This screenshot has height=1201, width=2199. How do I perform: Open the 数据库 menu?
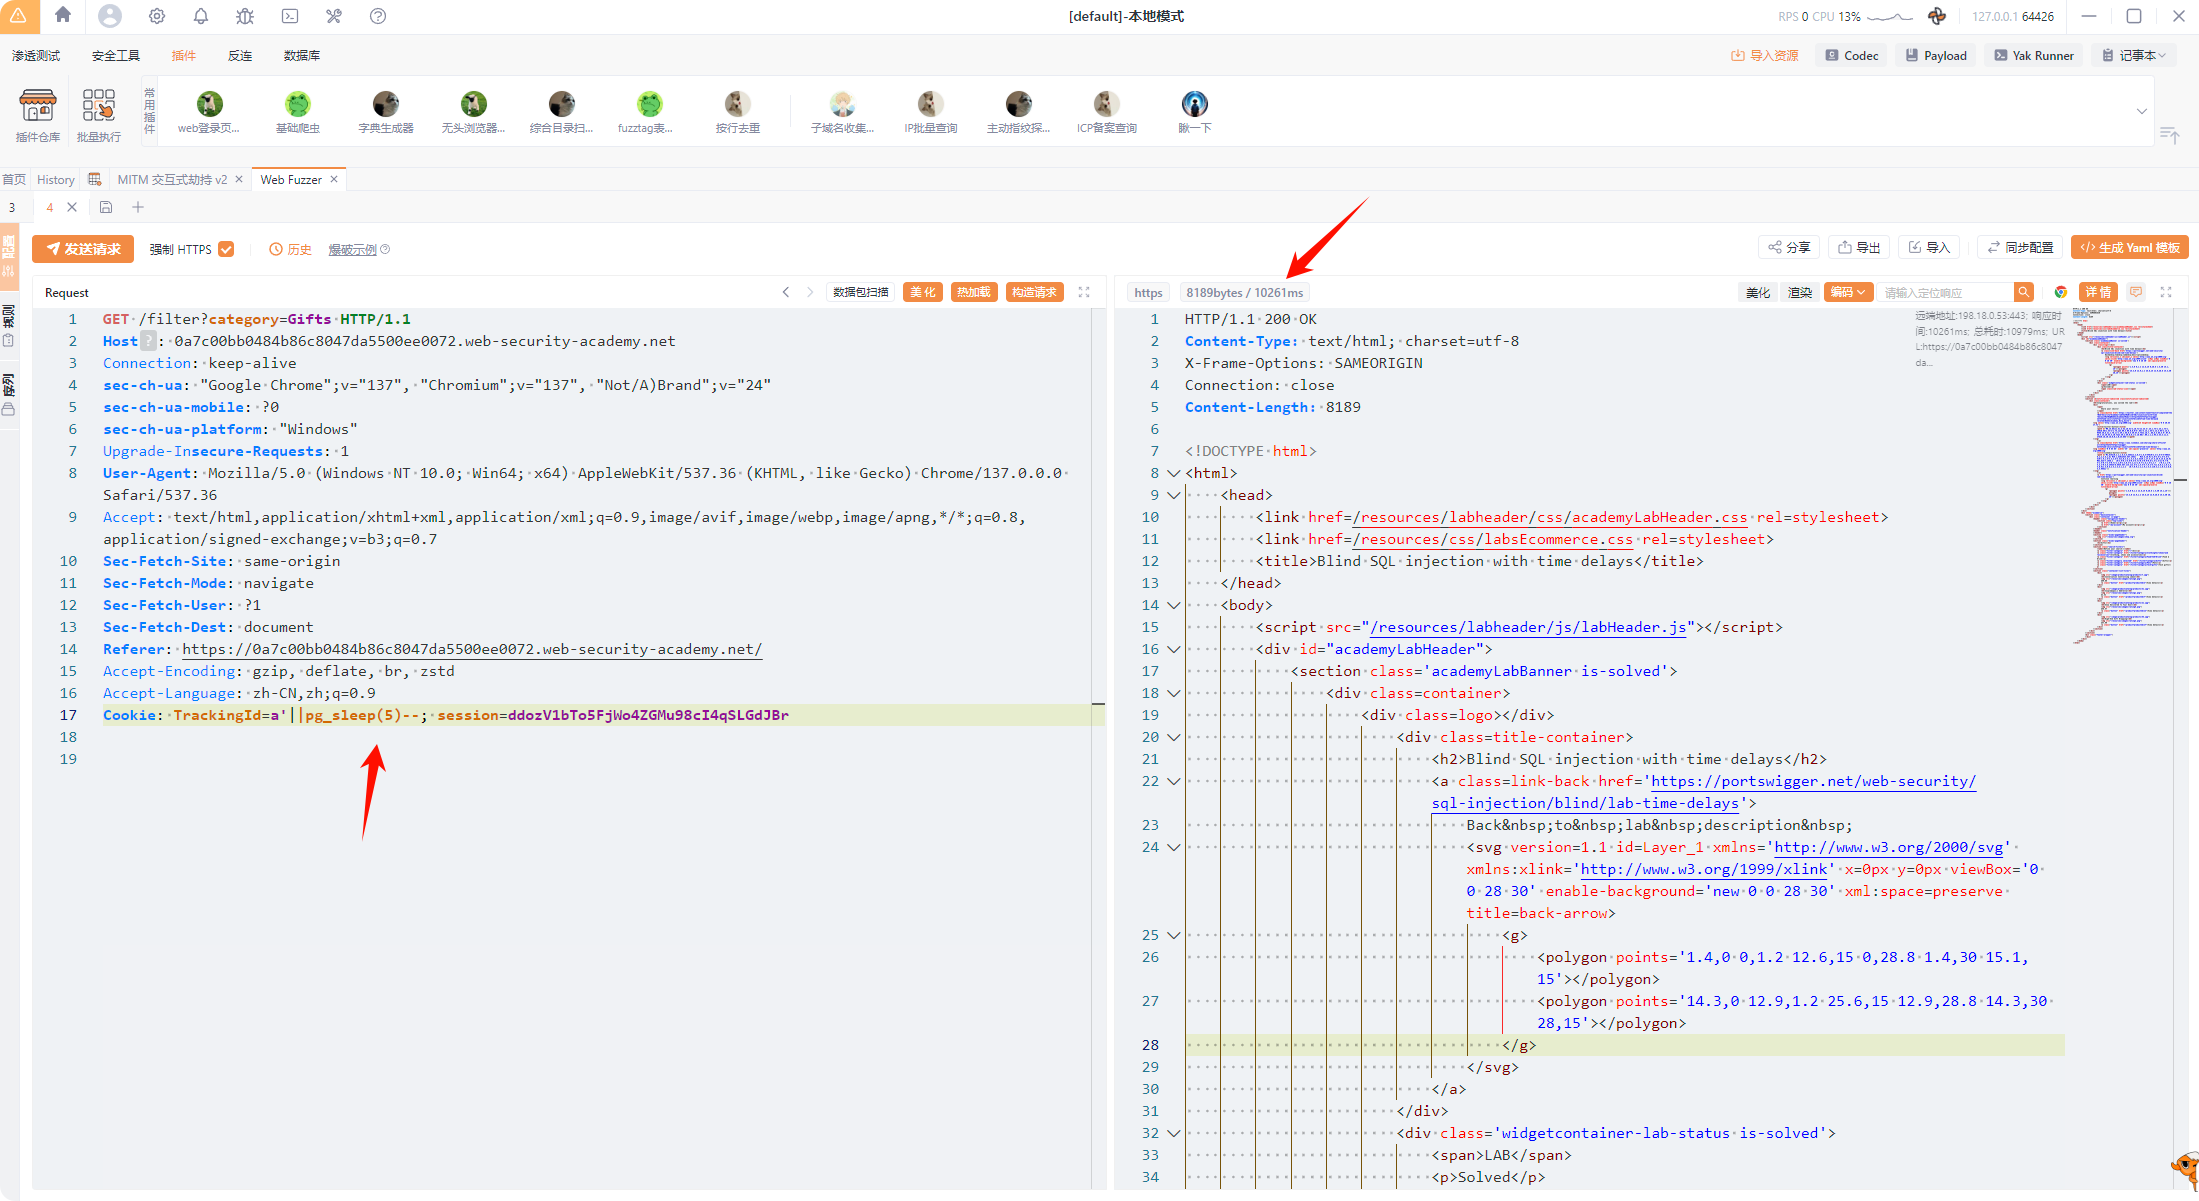(x=301, y=56)
